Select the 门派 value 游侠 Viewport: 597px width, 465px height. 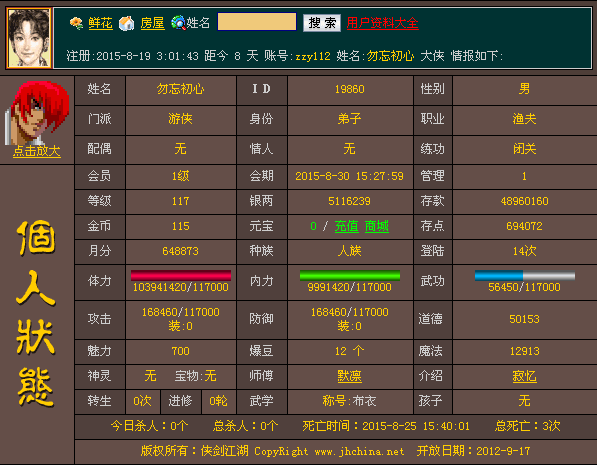click(x=180, y=119)
